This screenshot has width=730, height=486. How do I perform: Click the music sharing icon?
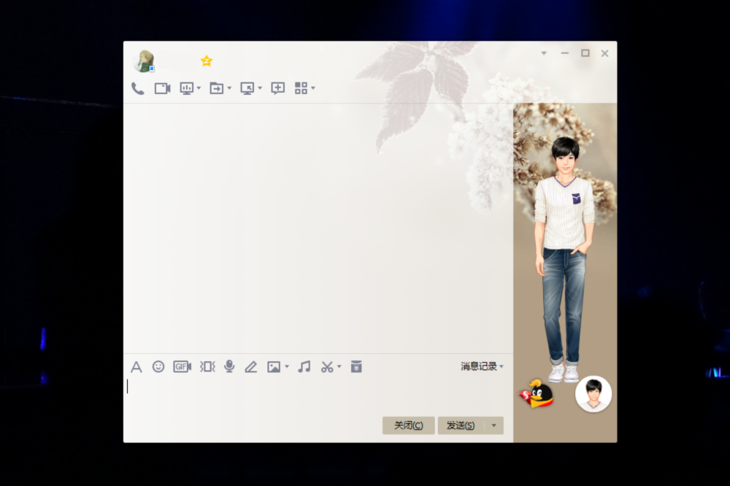[x=304, y=367]
